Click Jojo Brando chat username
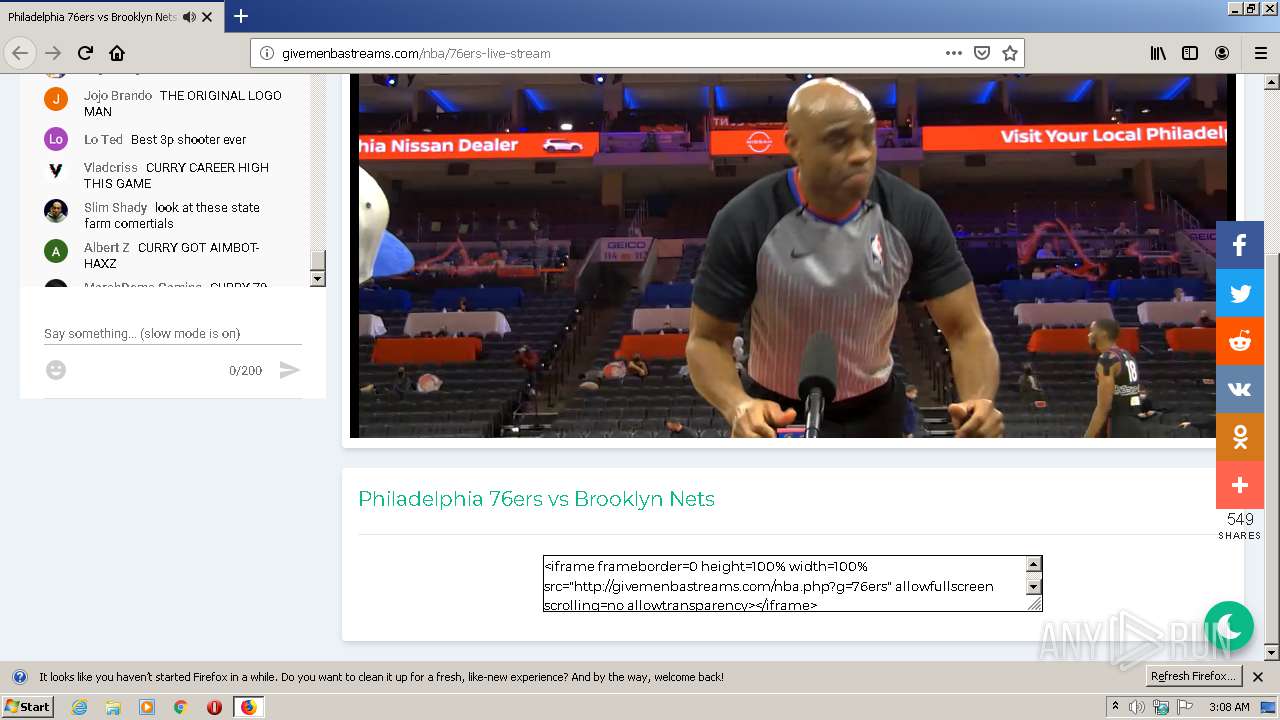The width and height of the screenshot is (1280, 720). coord(118,96)
